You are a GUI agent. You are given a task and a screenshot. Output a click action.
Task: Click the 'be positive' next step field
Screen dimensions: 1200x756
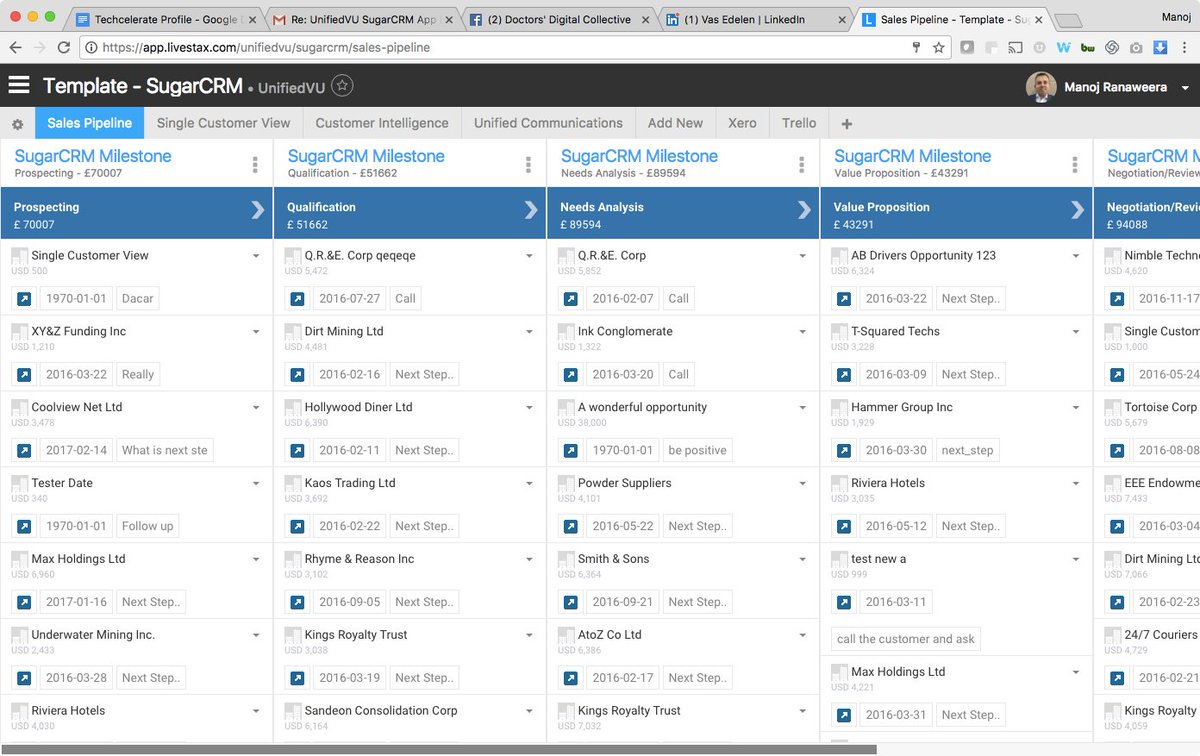click(697, 450)
